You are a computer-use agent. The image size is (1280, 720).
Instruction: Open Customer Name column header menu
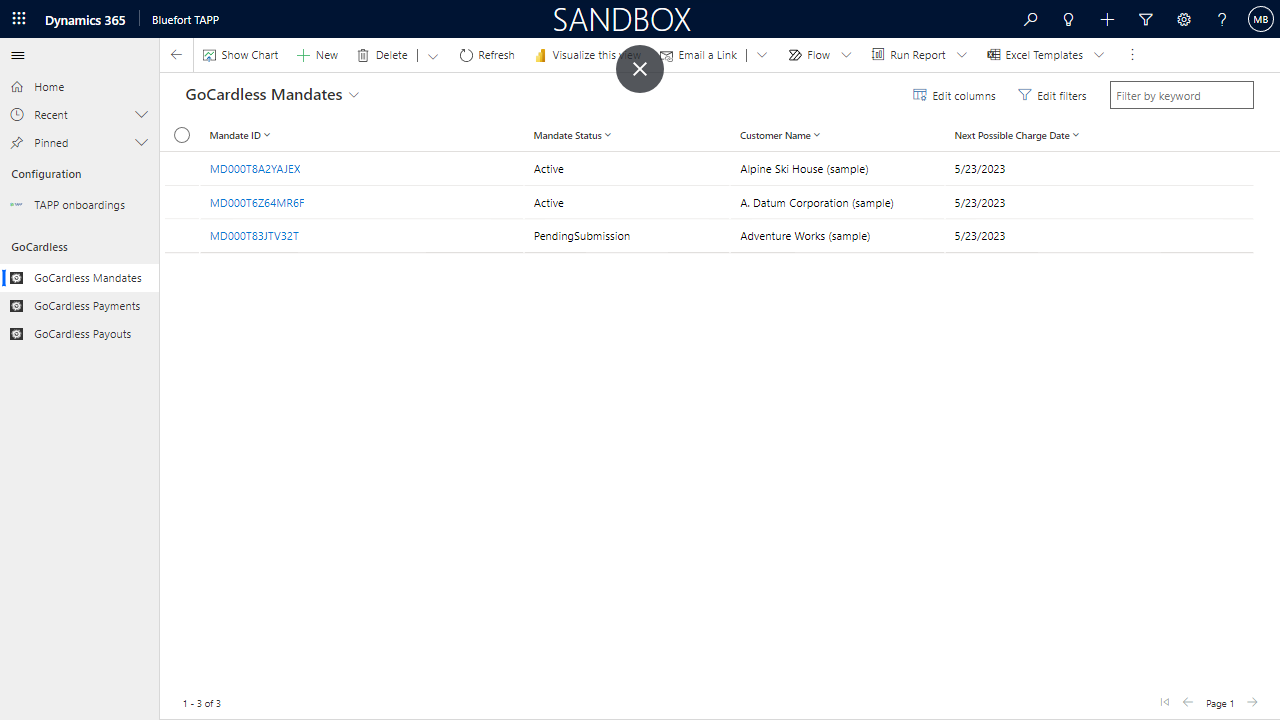[780, 135]
